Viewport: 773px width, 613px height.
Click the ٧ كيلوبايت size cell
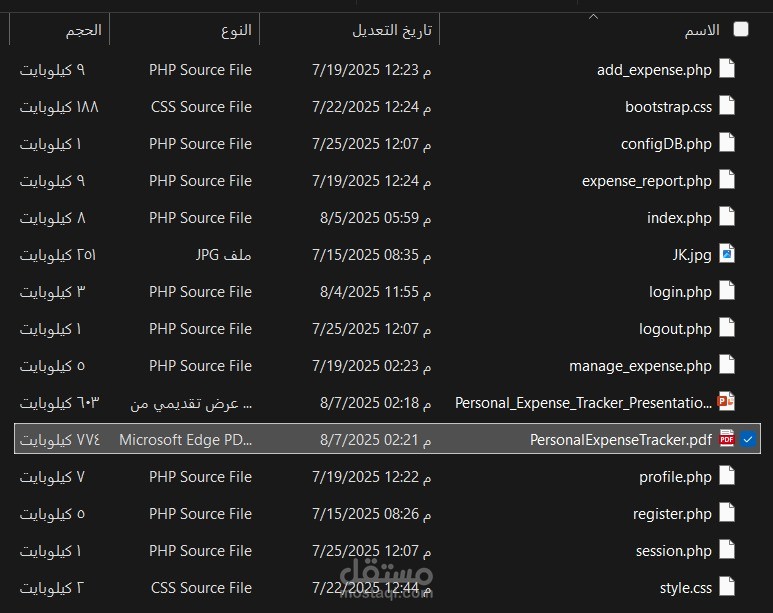tap(52, 477)
